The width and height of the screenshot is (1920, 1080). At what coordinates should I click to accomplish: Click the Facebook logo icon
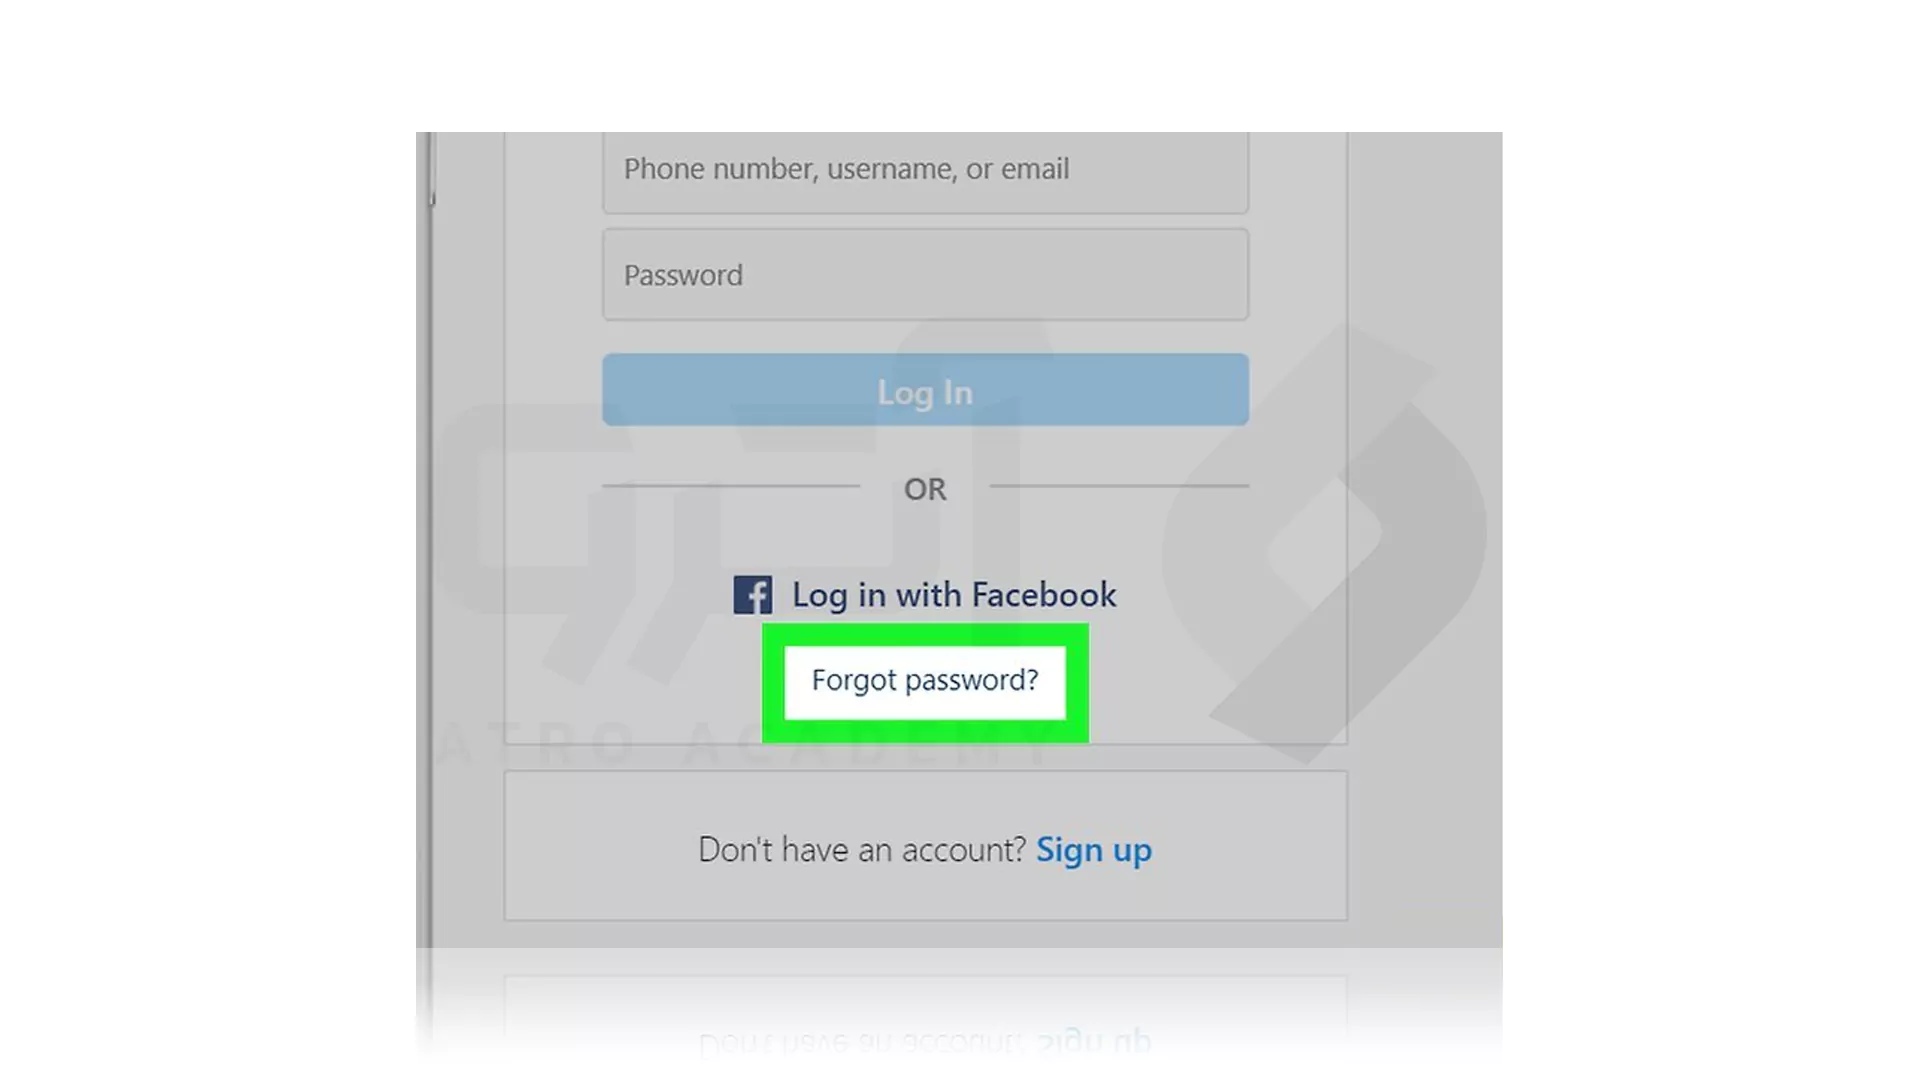(x=752, y=593)
